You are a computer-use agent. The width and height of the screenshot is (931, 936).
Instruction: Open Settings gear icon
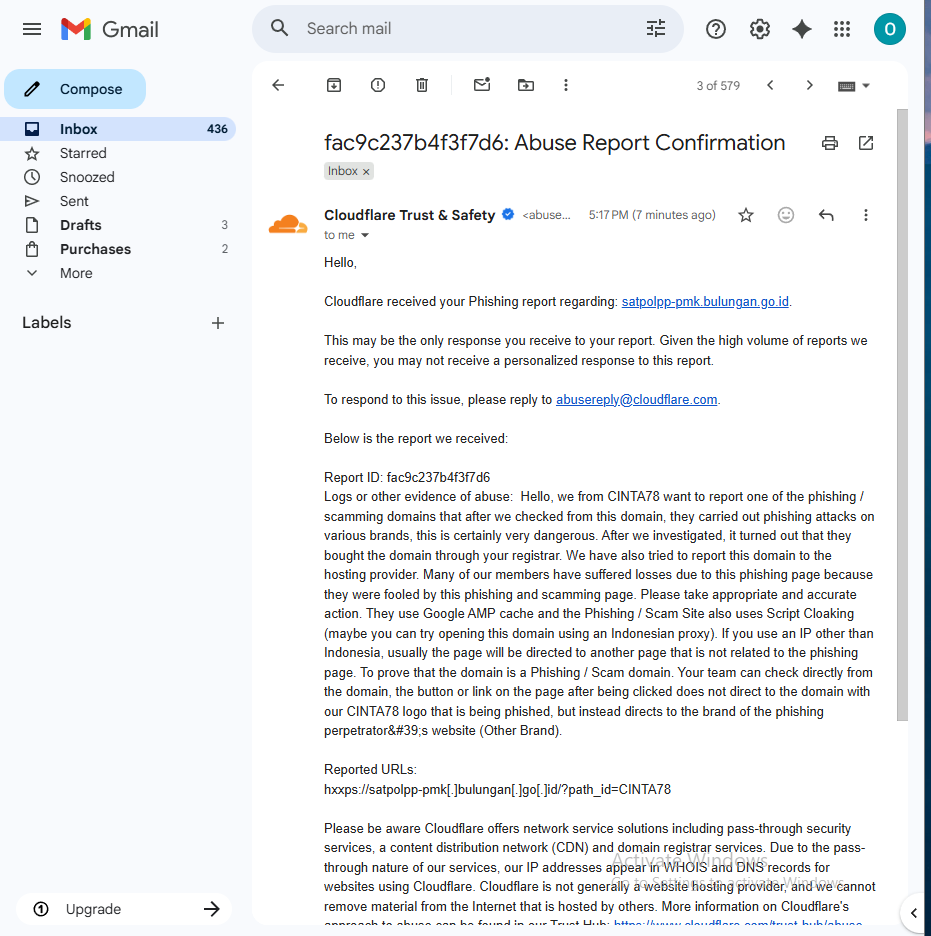(759, 29)
